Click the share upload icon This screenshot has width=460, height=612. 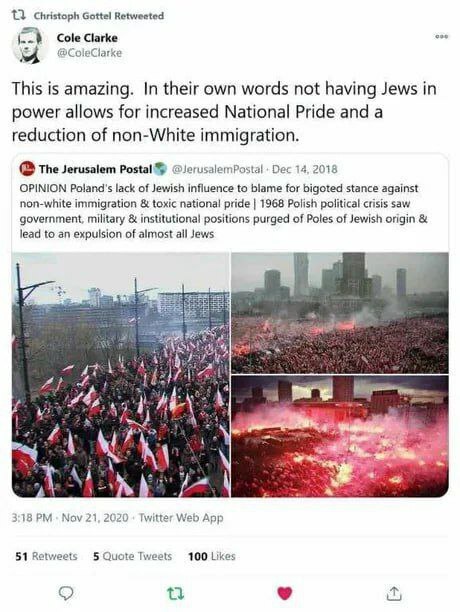(x=394, y=593)
